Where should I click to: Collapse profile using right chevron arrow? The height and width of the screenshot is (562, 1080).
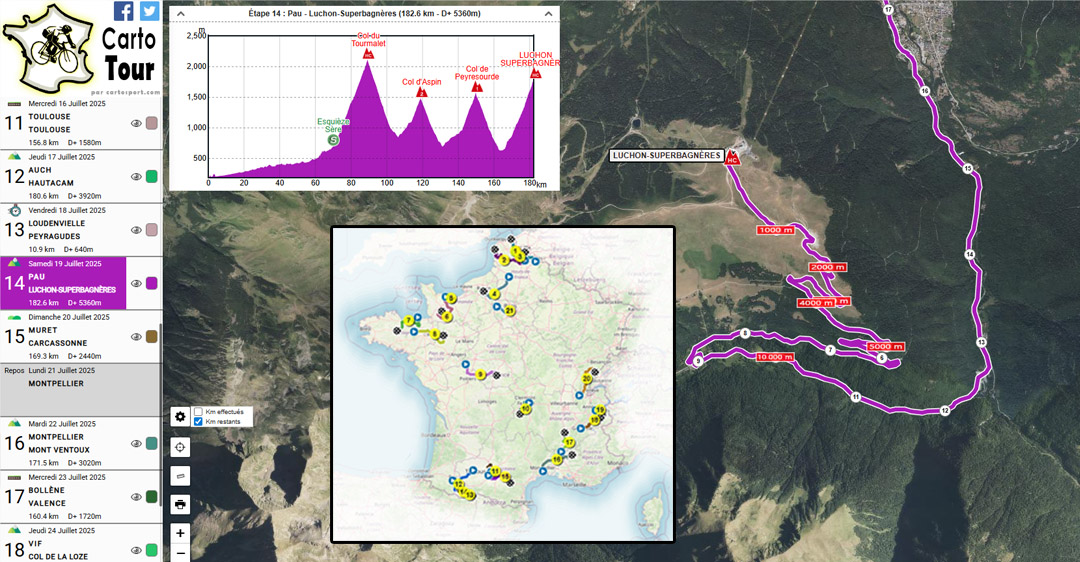550,15
